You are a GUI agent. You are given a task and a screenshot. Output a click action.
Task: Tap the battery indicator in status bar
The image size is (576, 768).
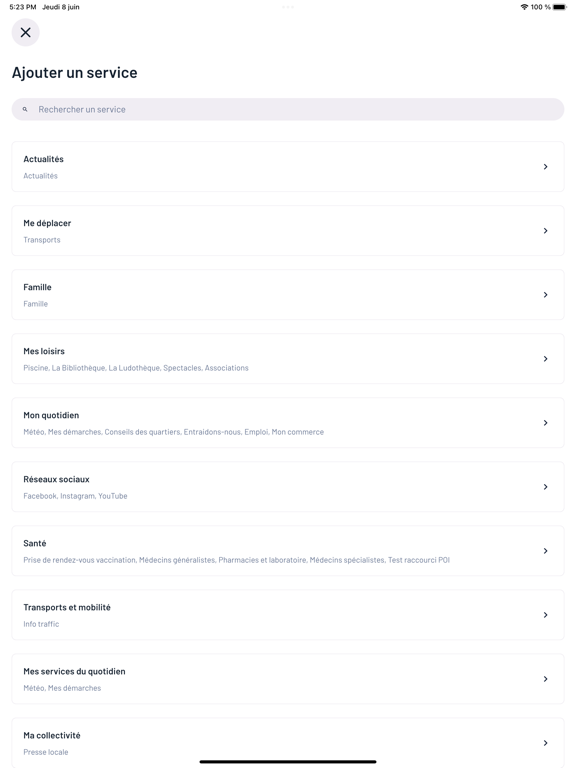(x=560, y=7)
